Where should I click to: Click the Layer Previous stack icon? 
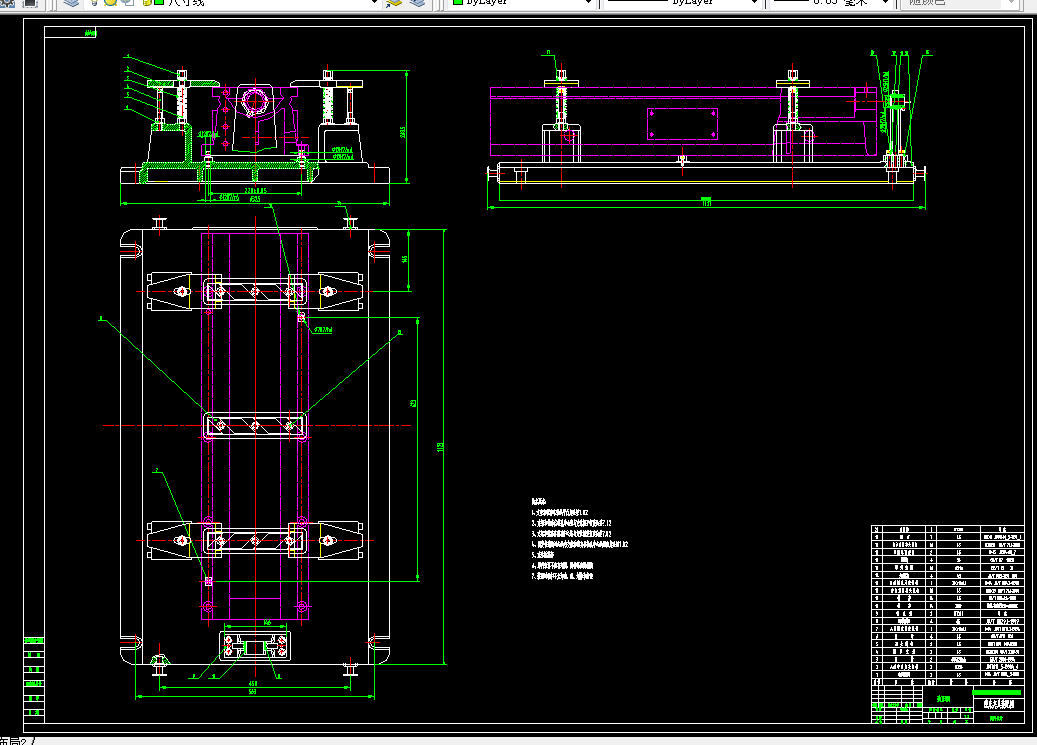tap(418, 3)
